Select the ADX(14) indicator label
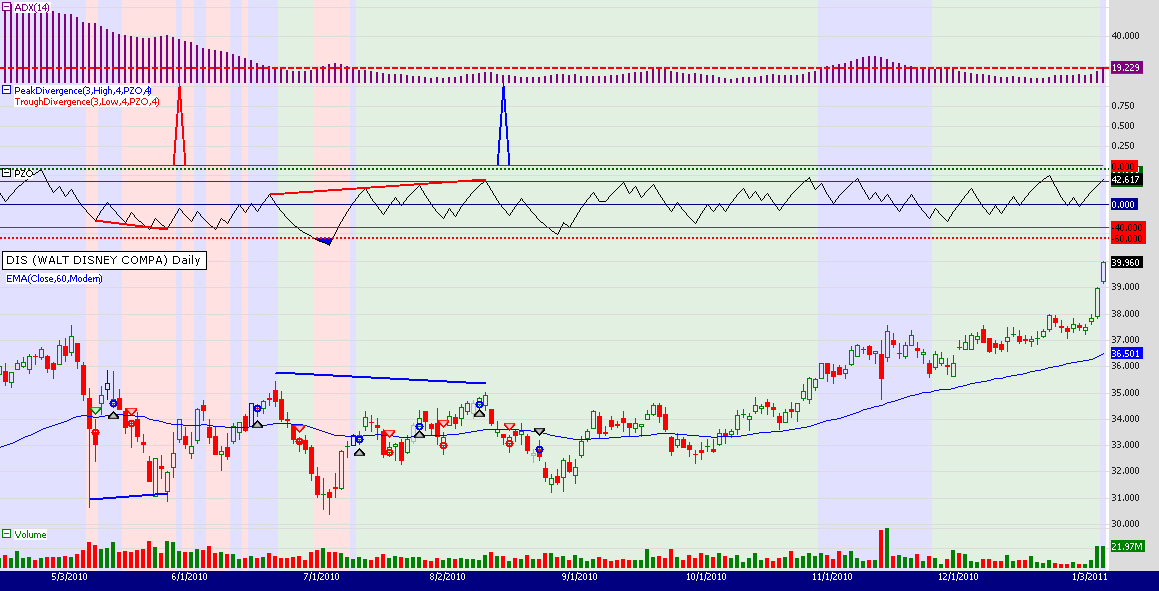The image size is (1159, 591). coord(33,7)
